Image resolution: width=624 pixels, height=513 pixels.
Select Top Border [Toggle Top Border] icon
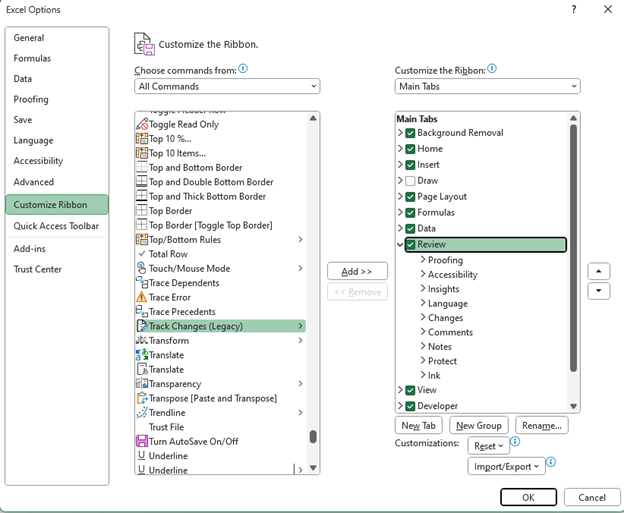pos(142,225)
